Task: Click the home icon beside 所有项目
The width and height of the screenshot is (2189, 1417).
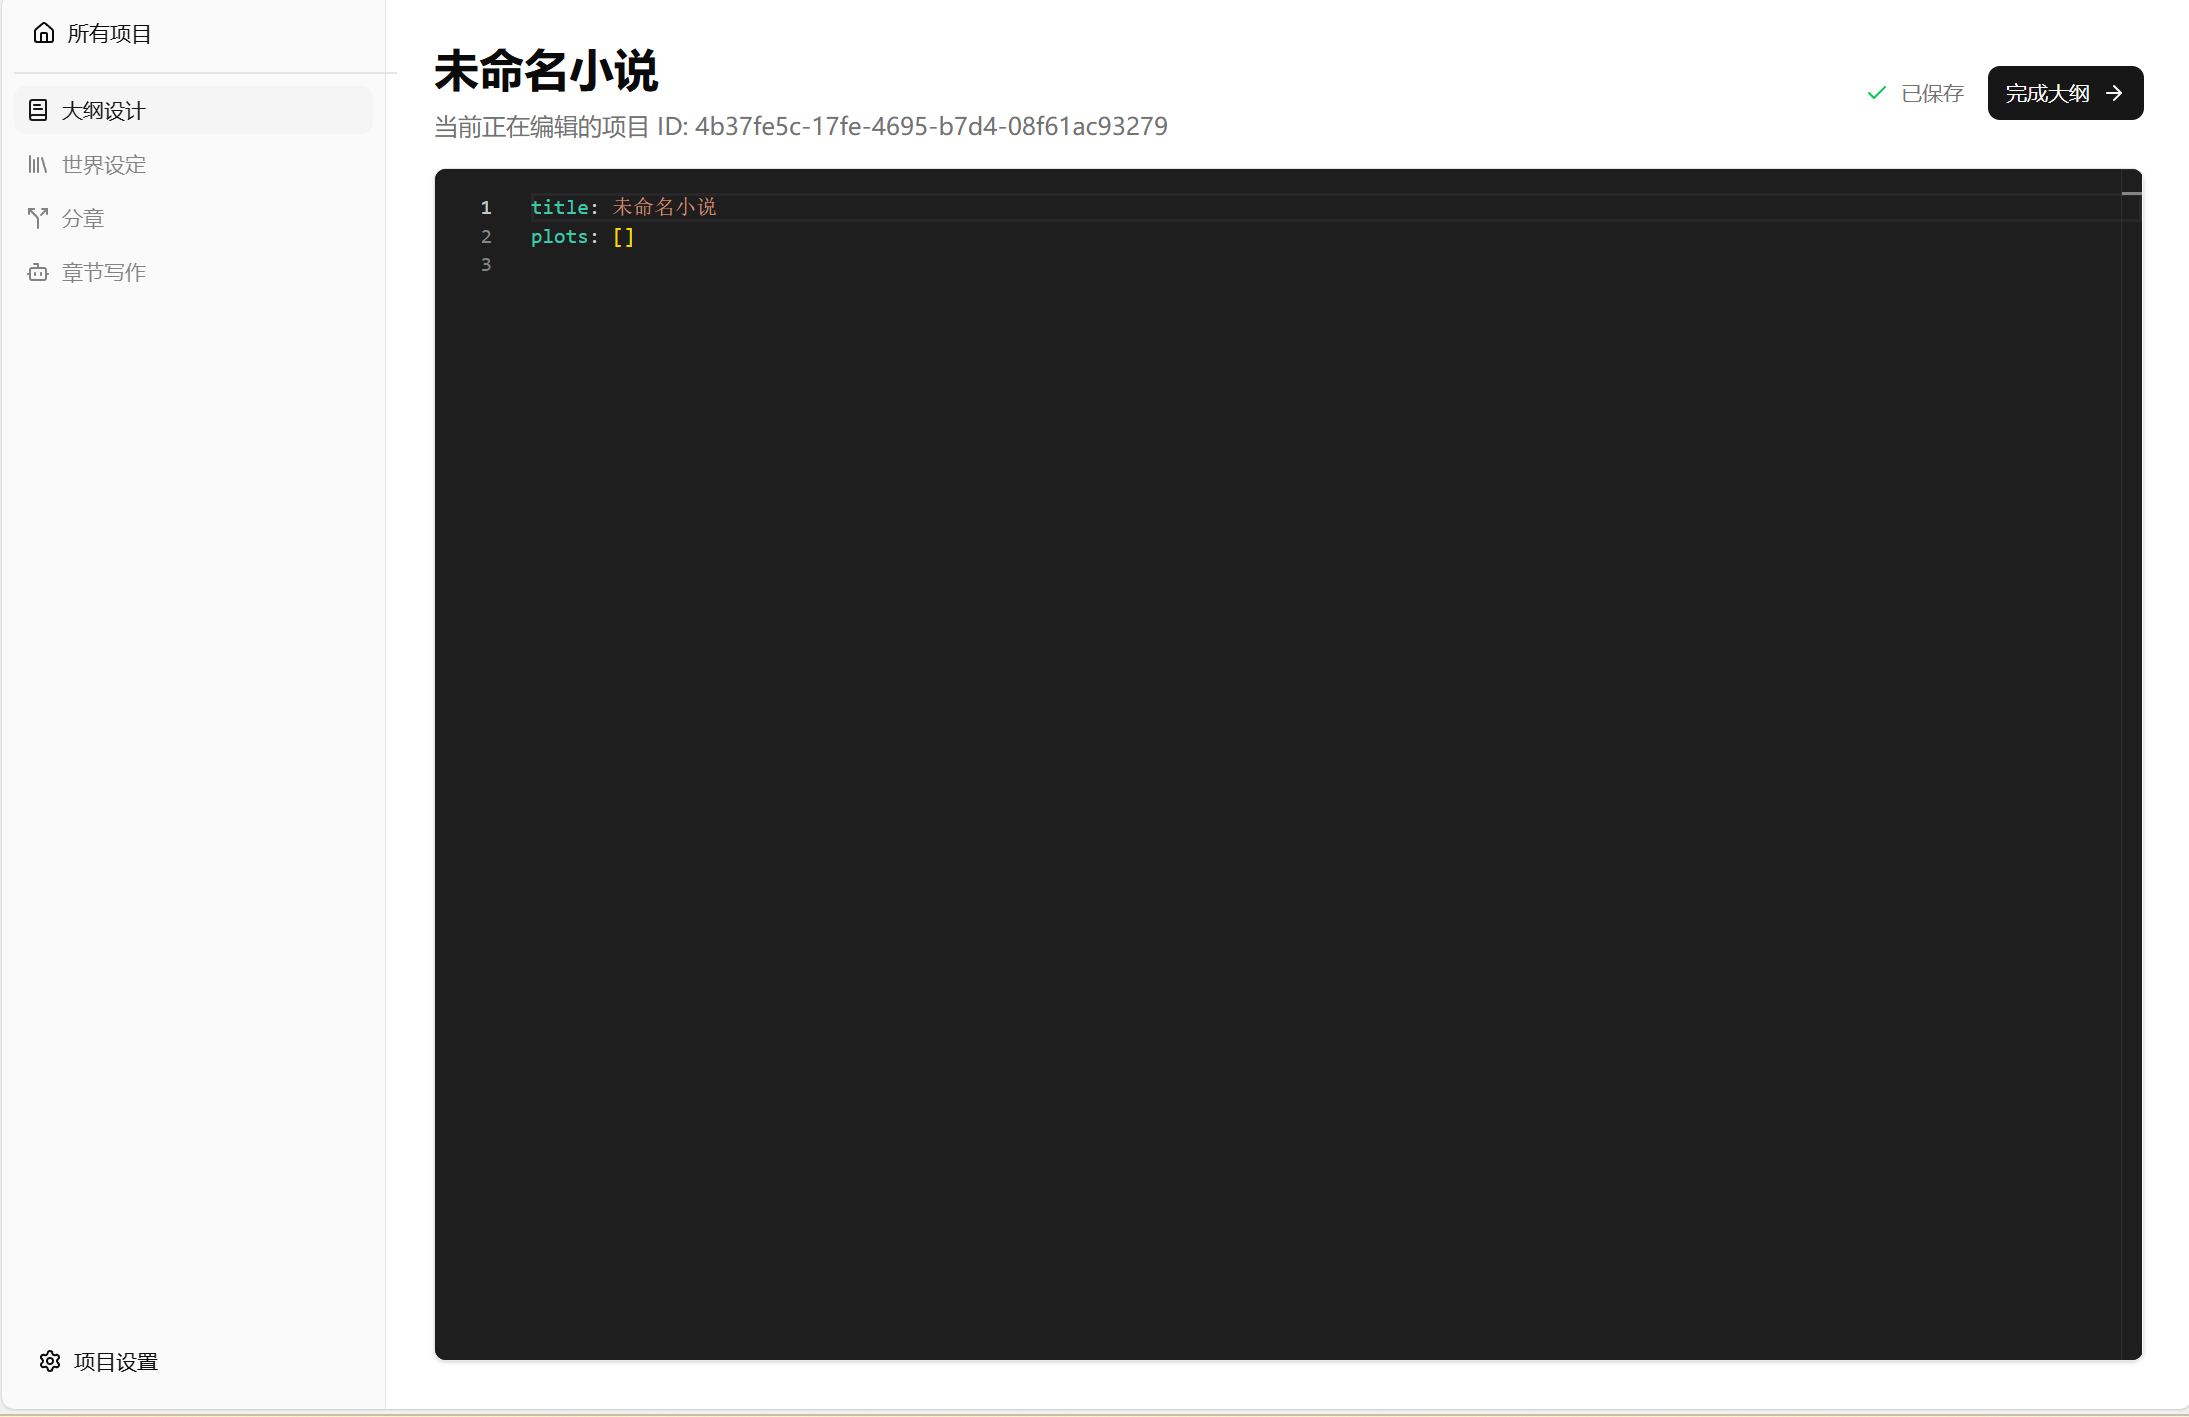Action: coord(44,32)
